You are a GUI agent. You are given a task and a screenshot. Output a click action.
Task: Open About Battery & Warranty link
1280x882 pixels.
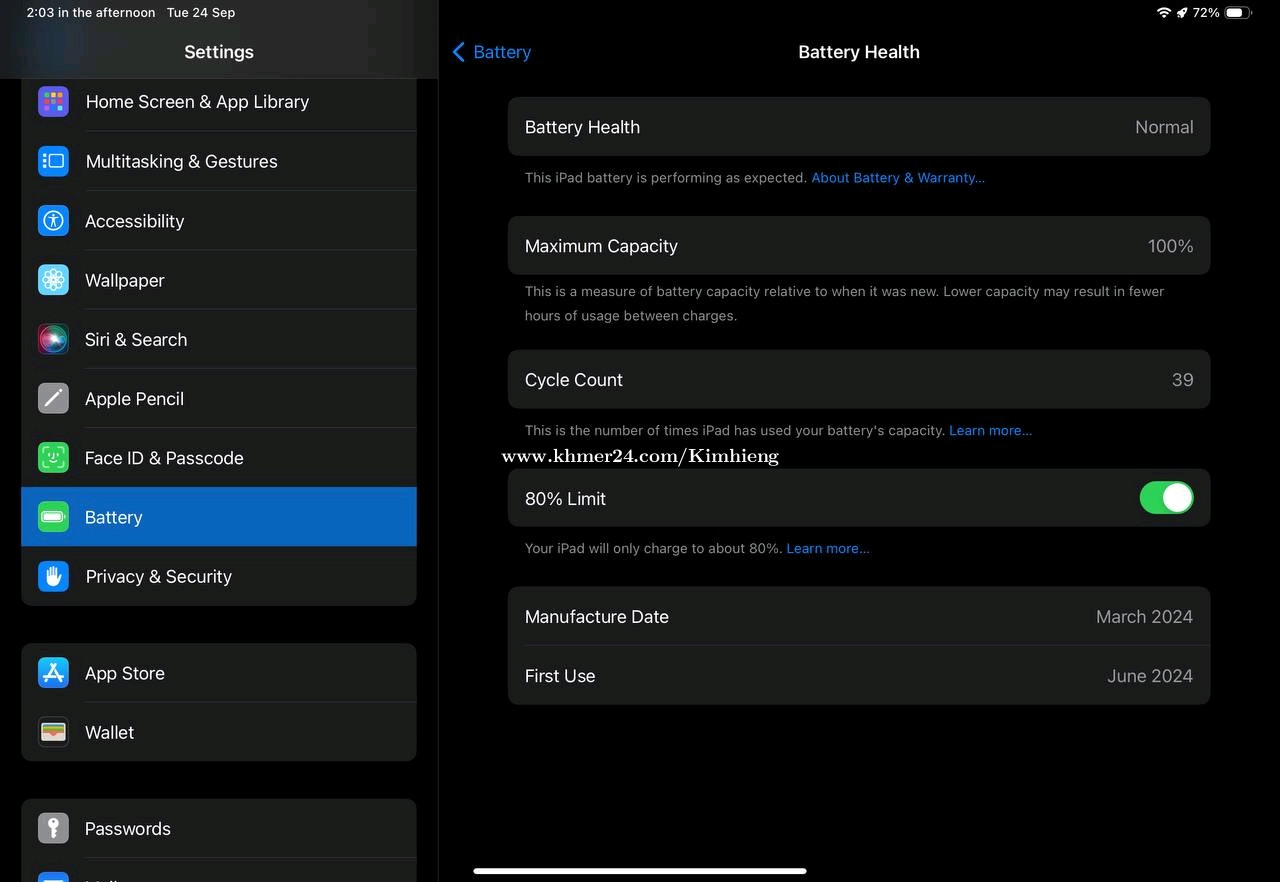[x=897, y=178]
